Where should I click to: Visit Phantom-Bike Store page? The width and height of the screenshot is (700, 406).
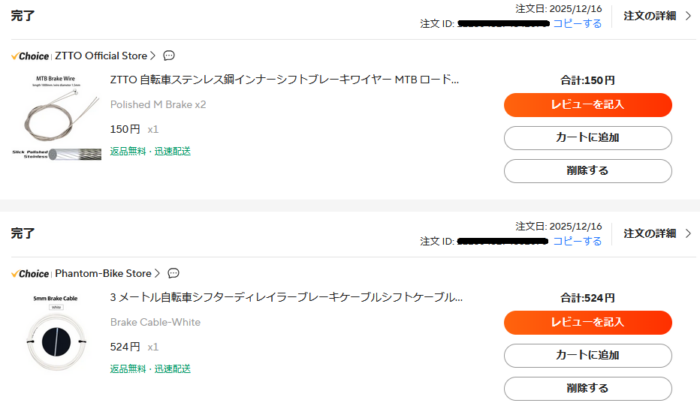pyautogui.click(x=106, y=273)
